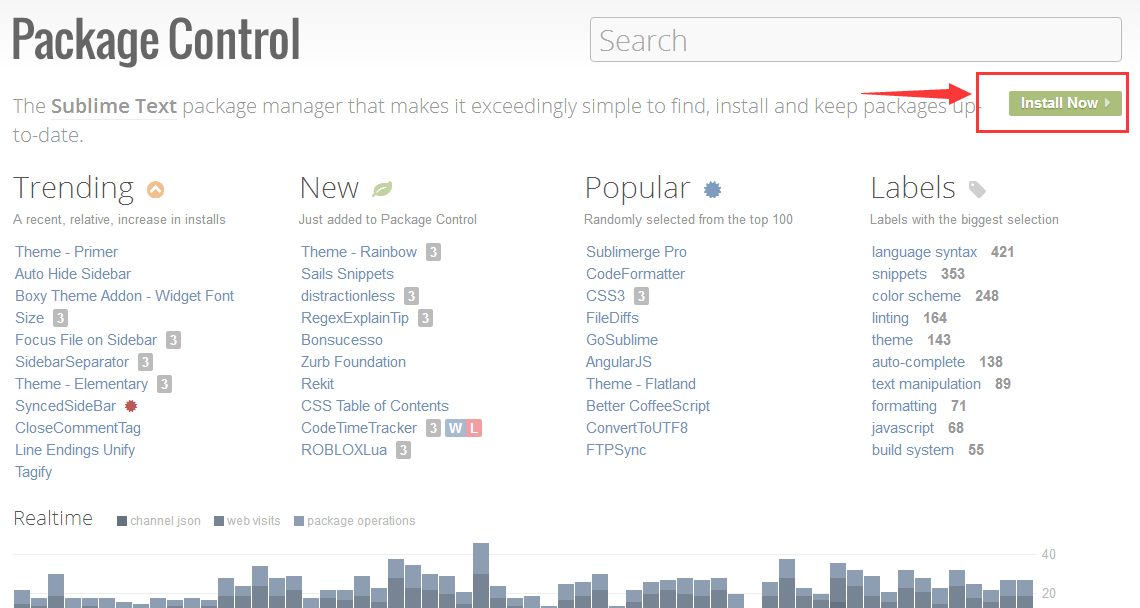The height and width of the screenshot is (608, 1140).
Task: Click the 3 badge beside Focus File on Sidebar
Action: click(173, 340)
